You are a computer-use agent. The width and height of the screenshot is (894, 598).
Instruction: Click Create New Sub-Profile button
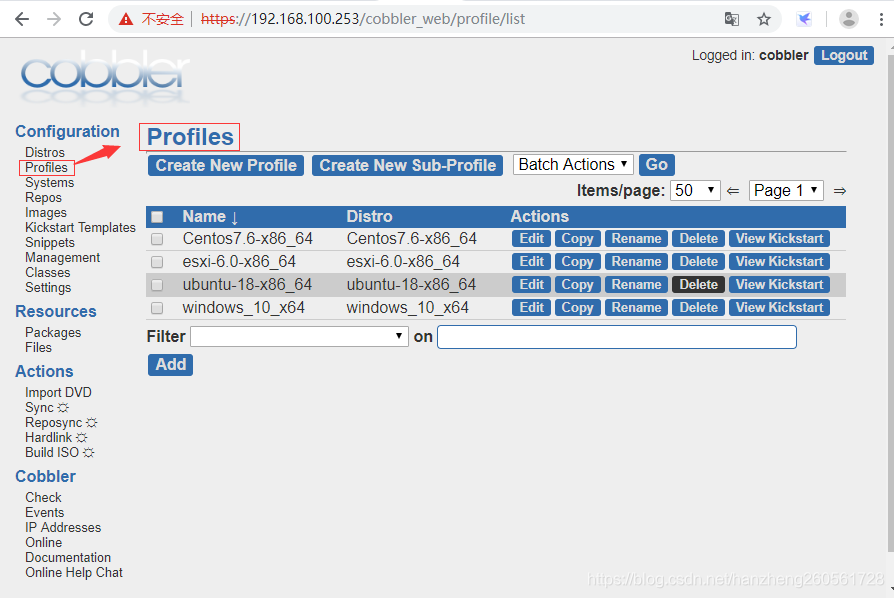tap(407, 165)
